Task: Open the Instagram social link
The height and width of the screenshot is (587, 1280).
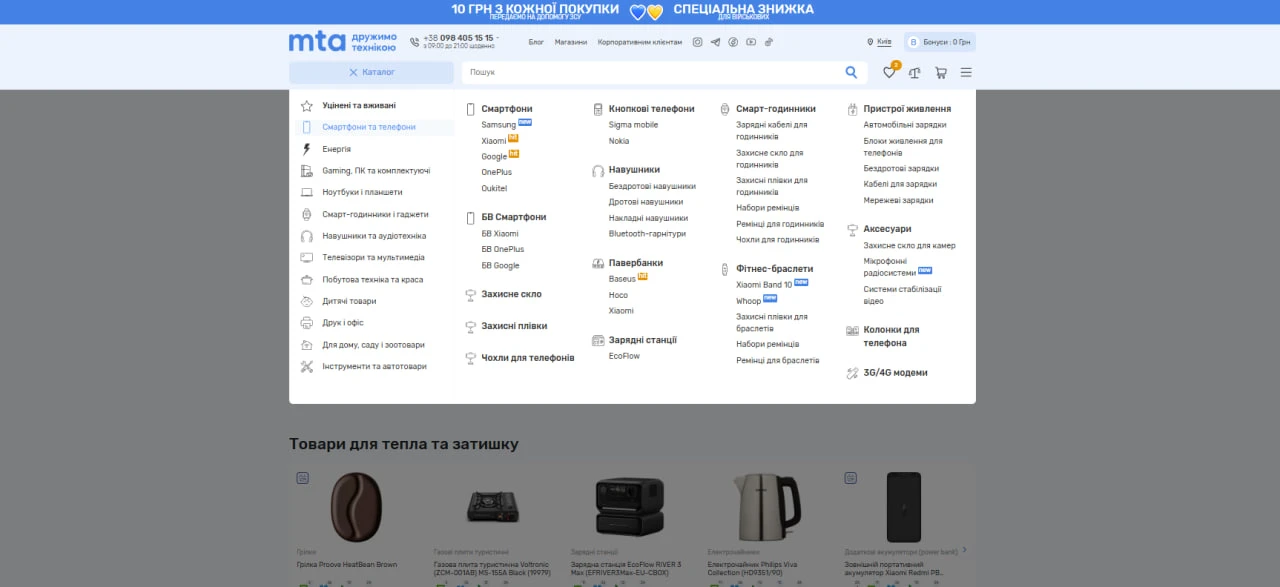Action: tap(698, 42)
